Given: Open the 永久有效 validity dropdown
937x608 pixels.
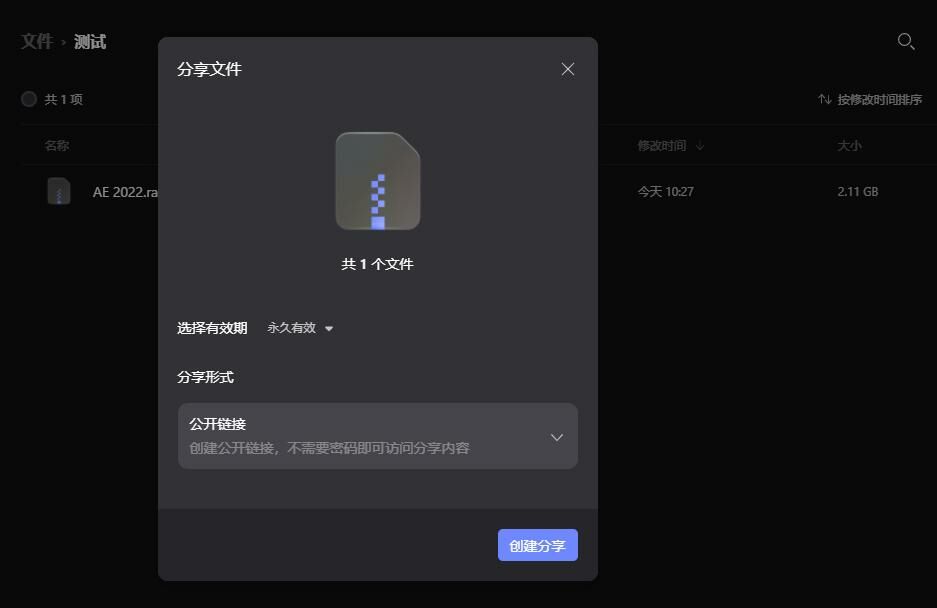Looking at the screenshot, I should tap(292, 328).
